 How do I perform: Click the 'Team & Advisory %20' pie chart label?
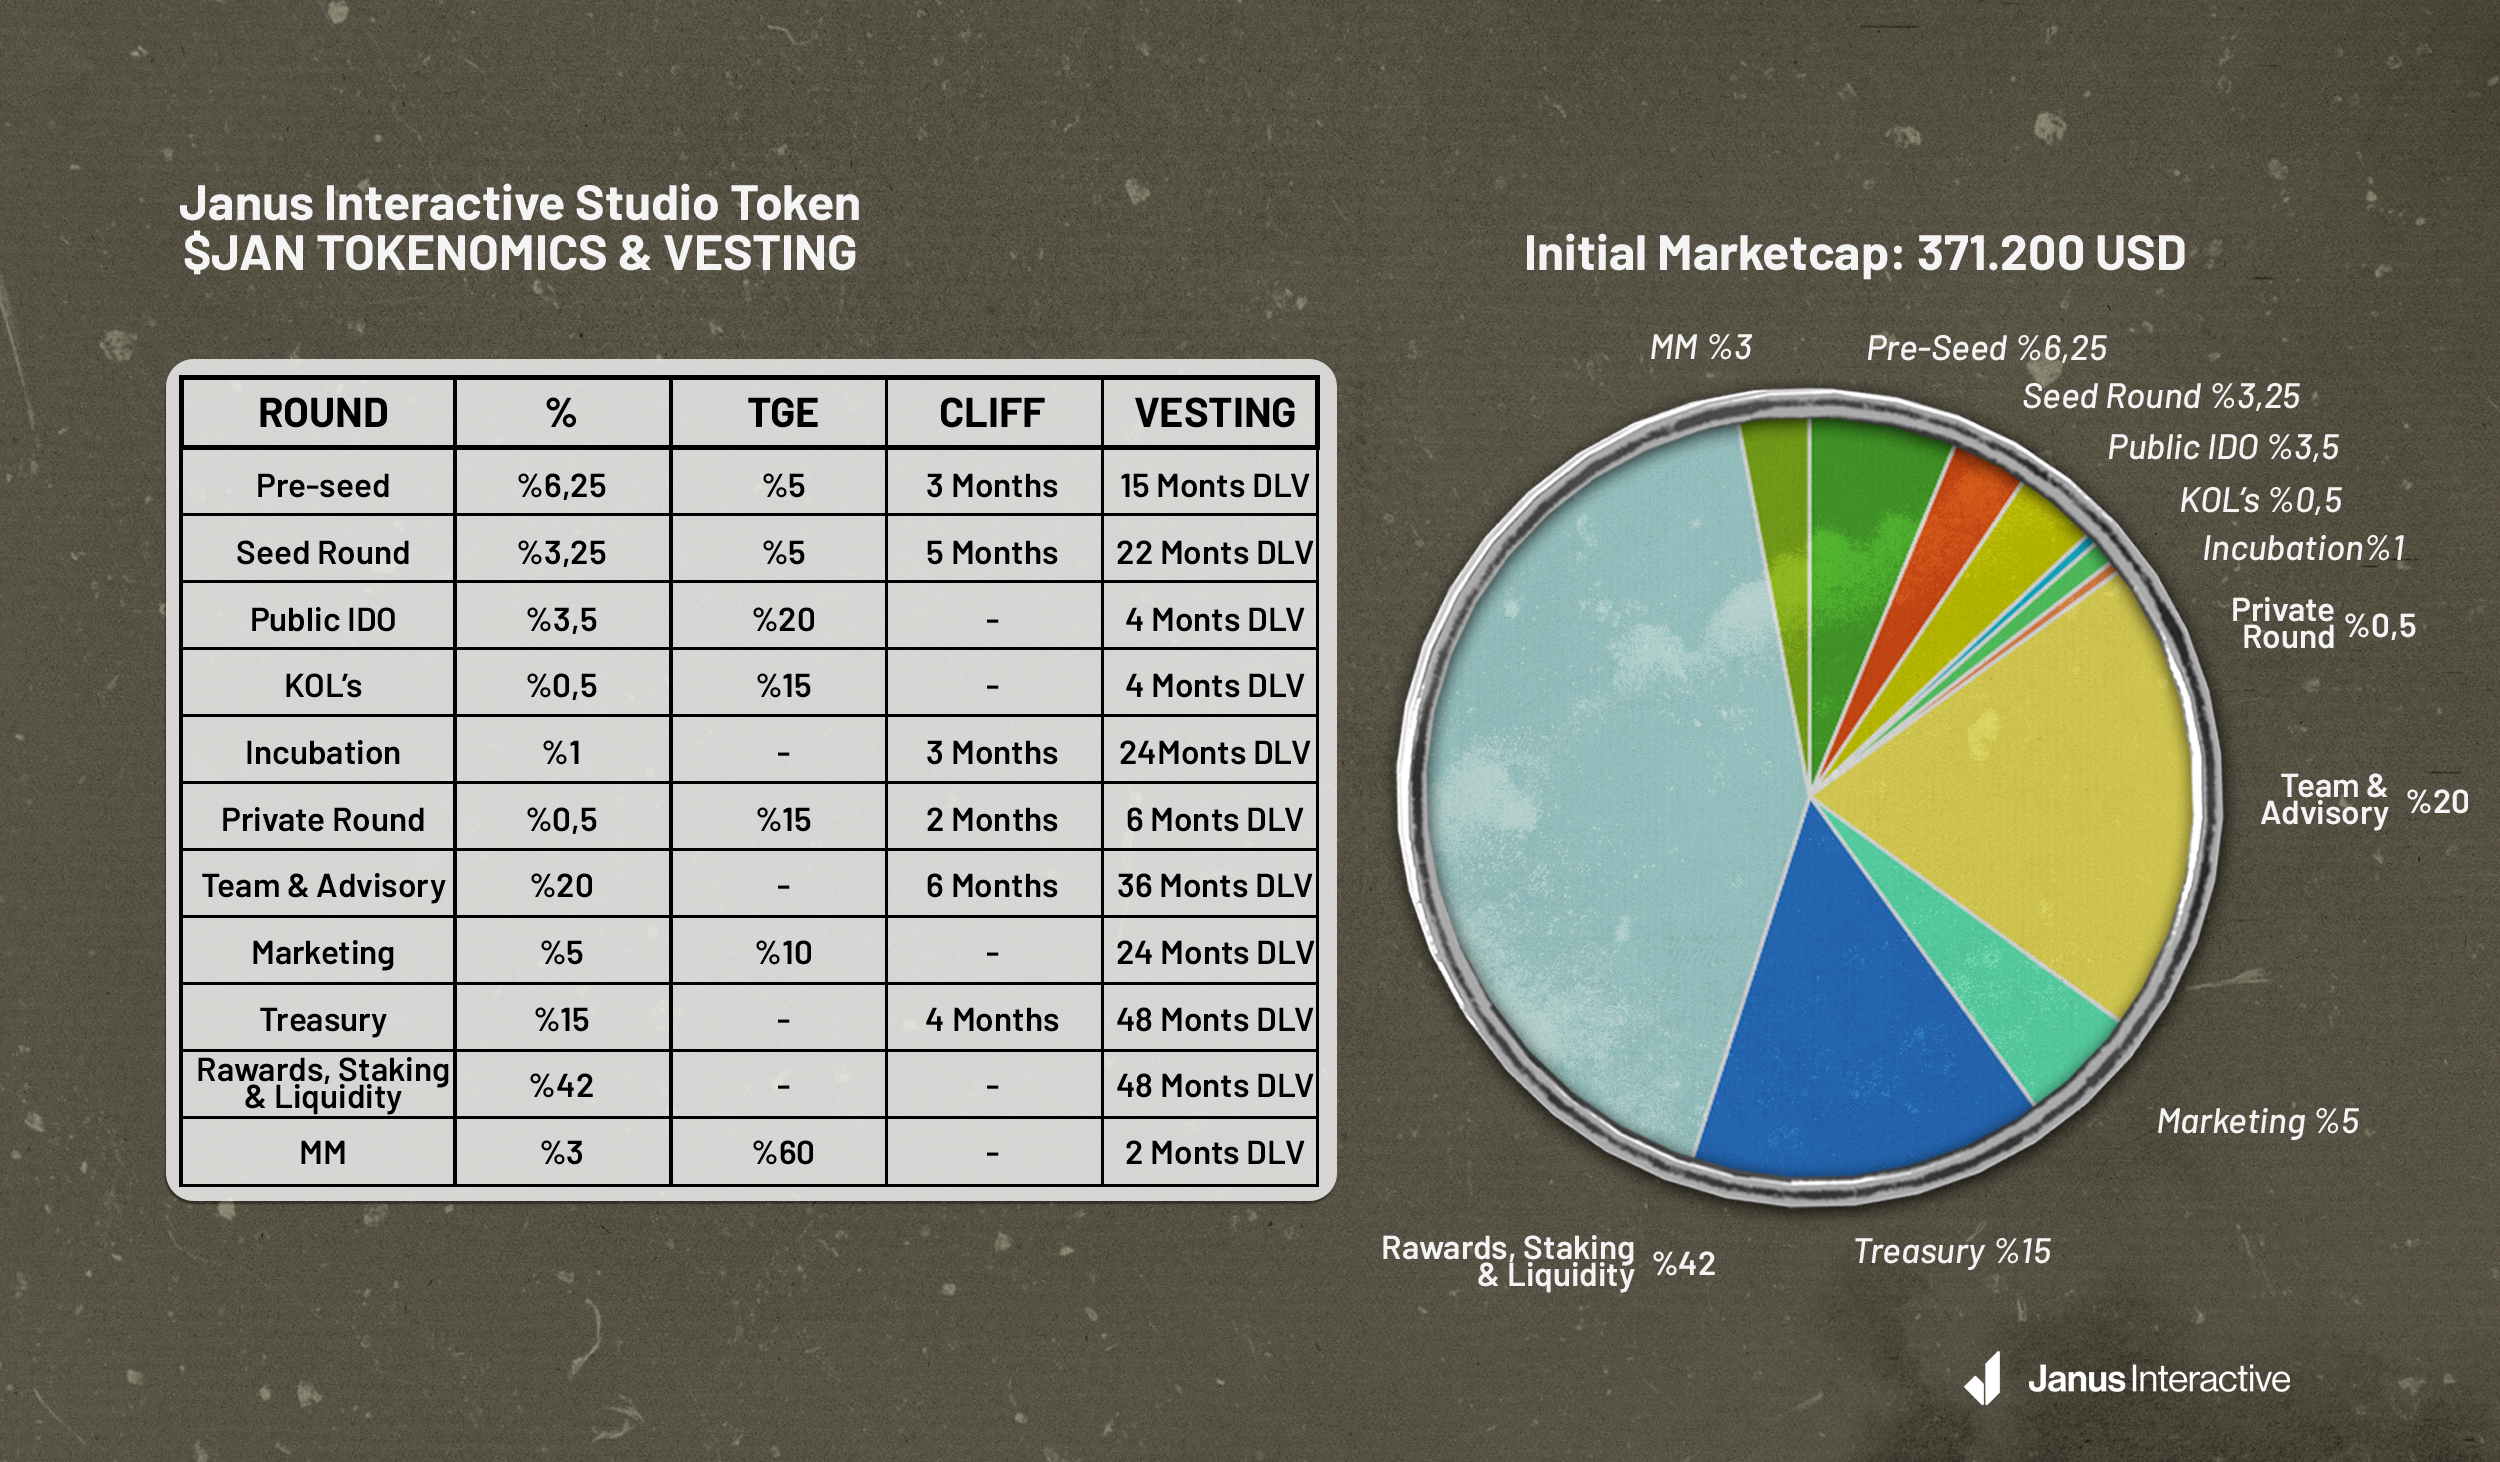pyautogui.click(x=2364, y=800)
